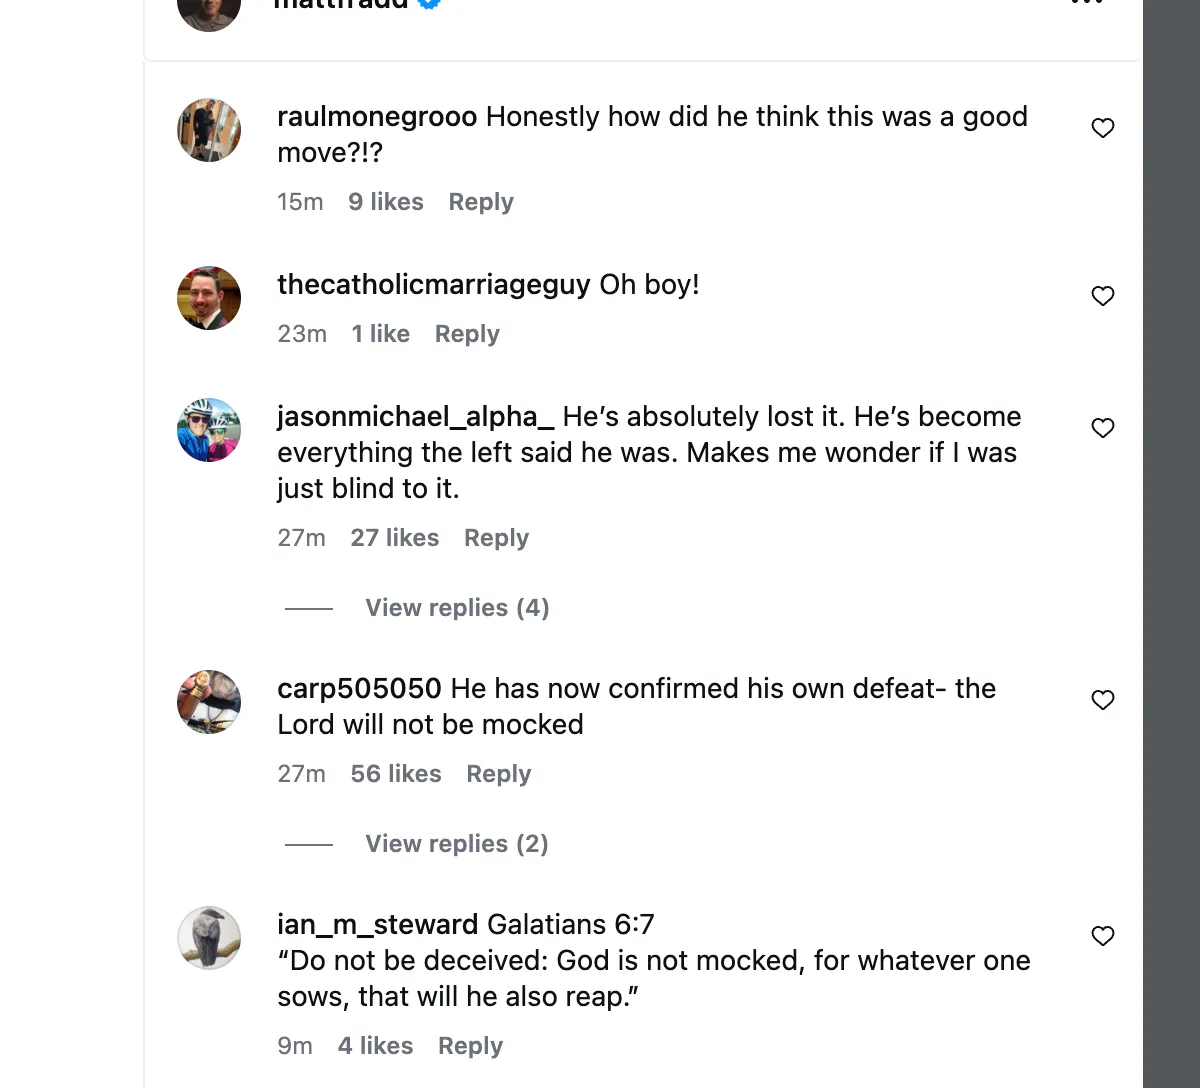The height and width of the screenshot is (1088, 1200).
Task: Open raulmonegrooo's profile picture
Action: coord(209,130)
